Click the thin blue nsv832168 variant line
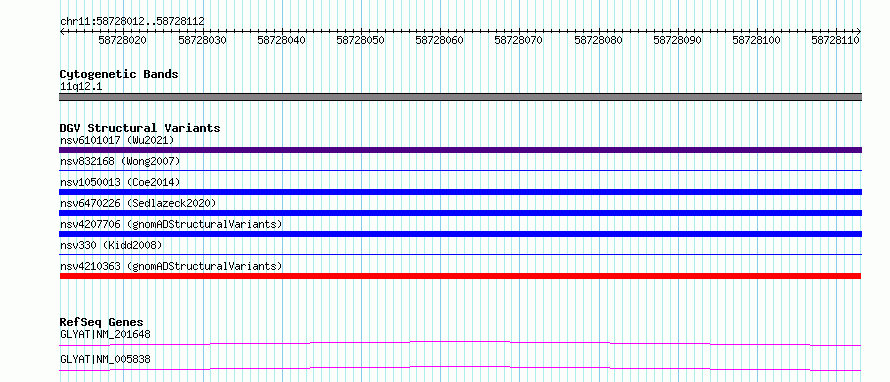Screen dimensions: 890x382 pos(460,170)
